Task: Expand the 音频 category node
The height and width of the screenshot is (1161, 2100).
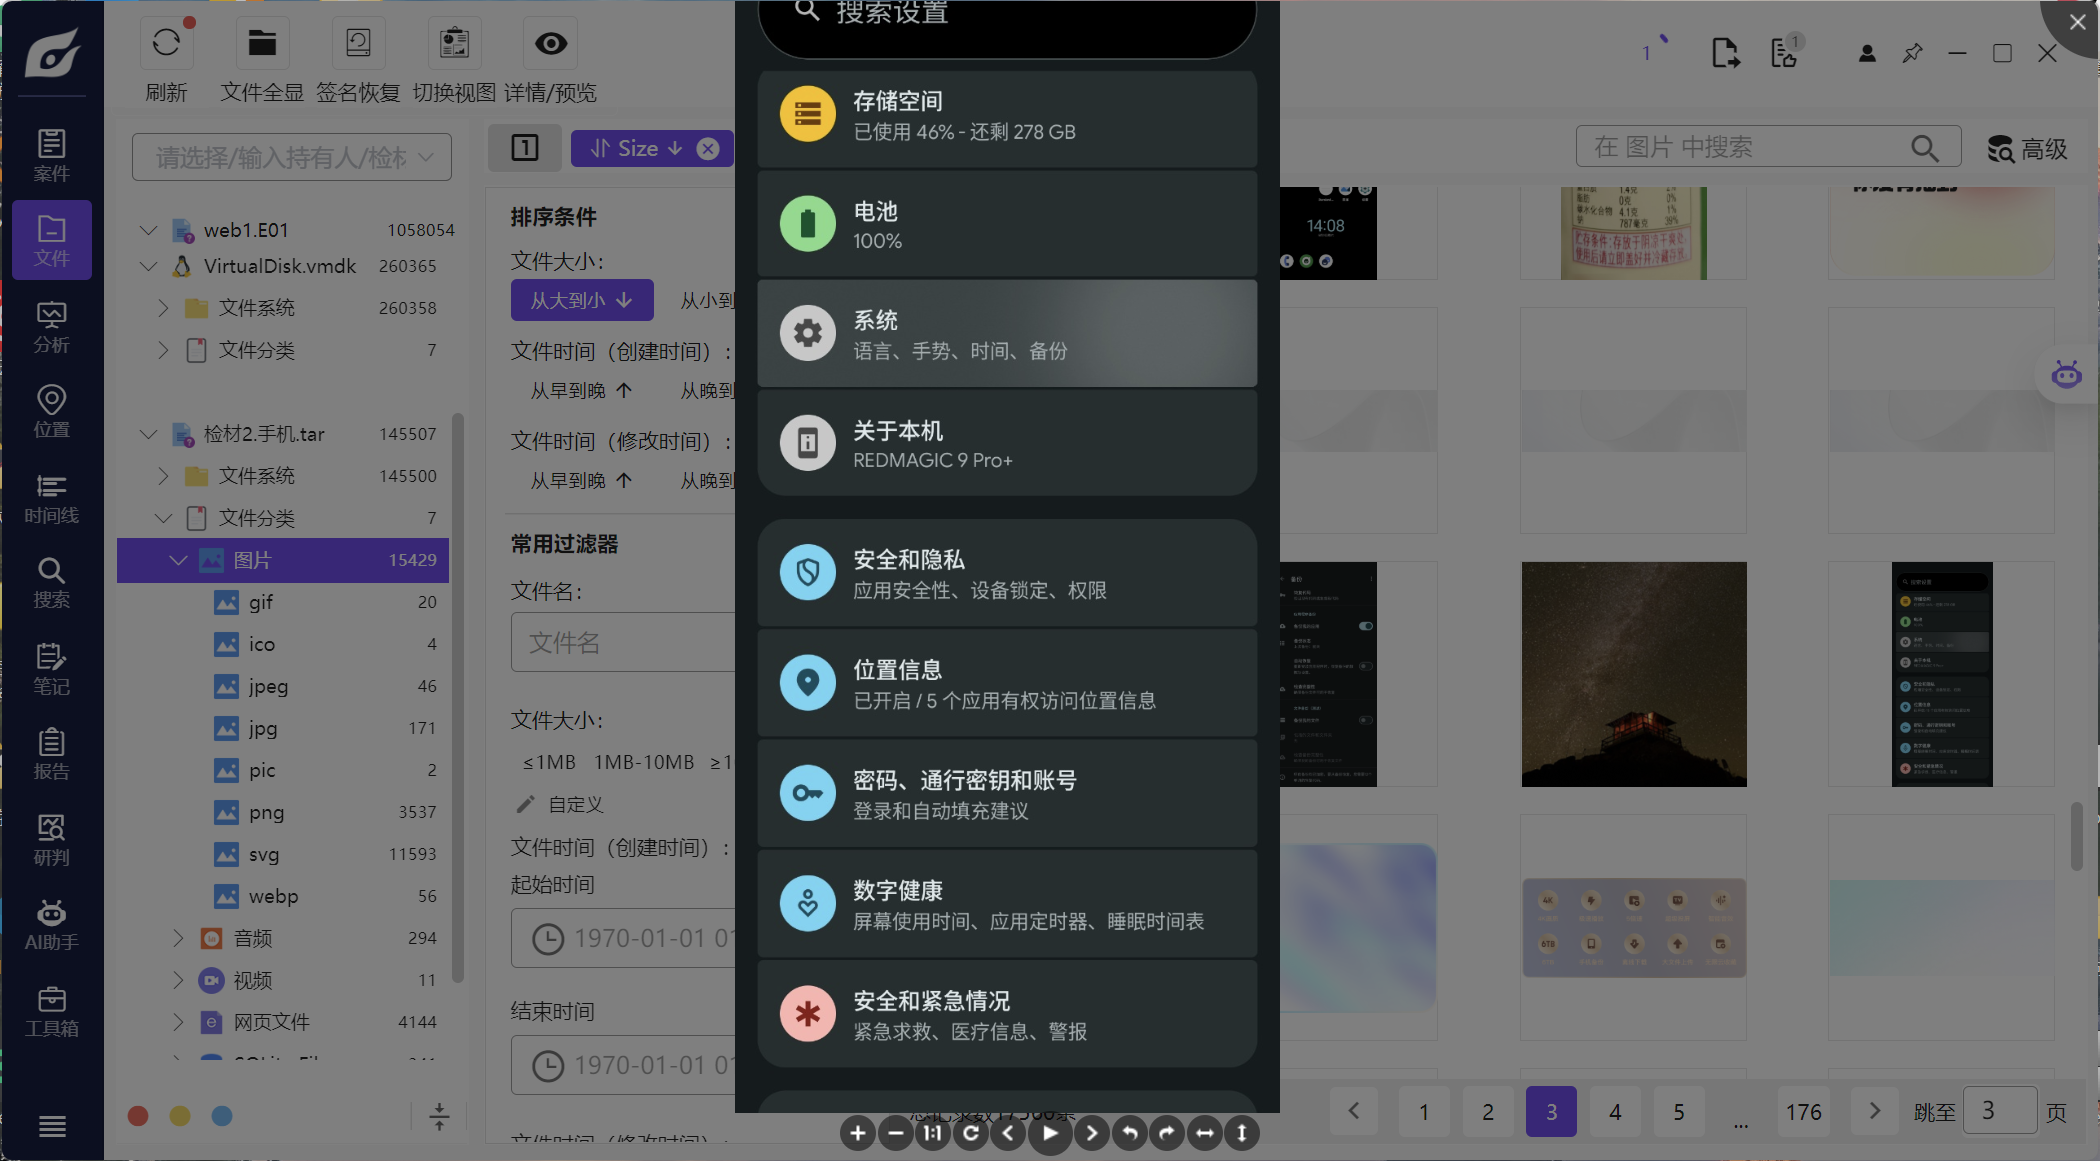Action: pyautogui.click(x=178, y=938)
